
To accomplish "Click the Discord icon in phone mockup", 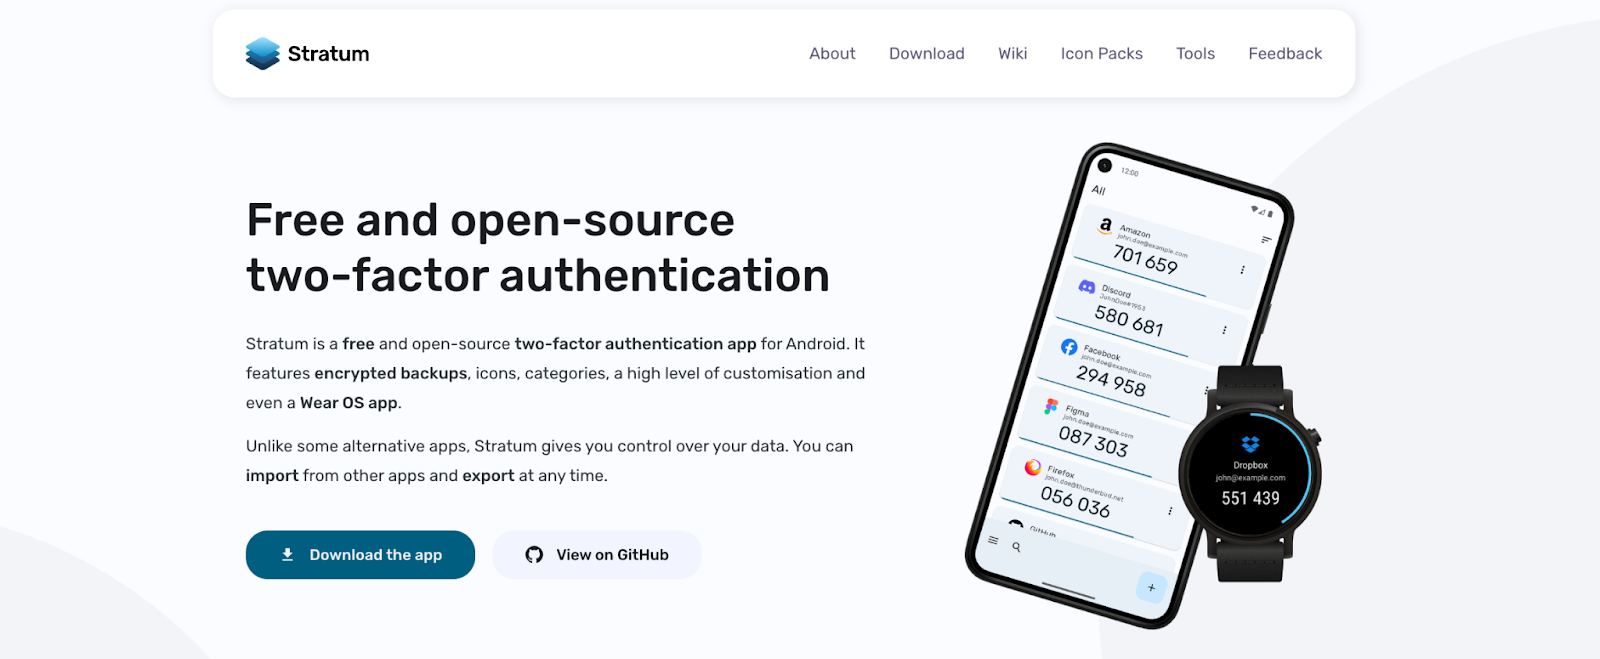I will (1087, 287).
